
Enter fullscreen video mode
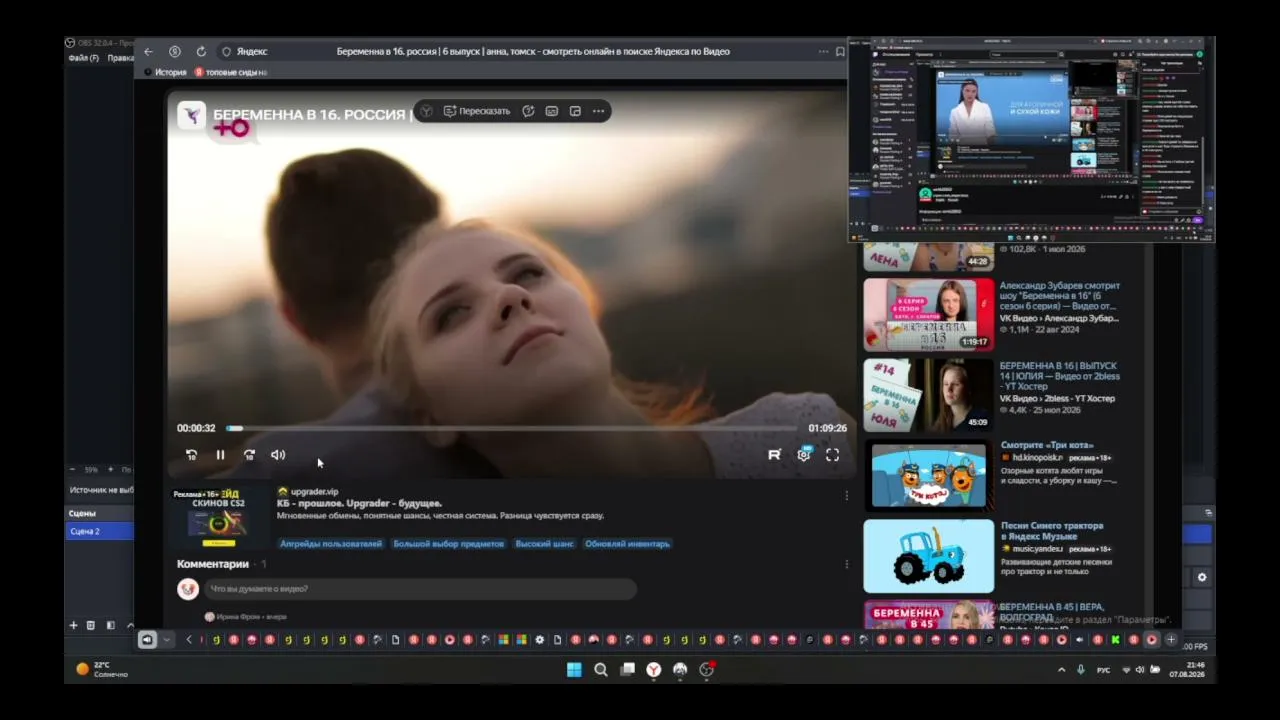pos(832,455)
